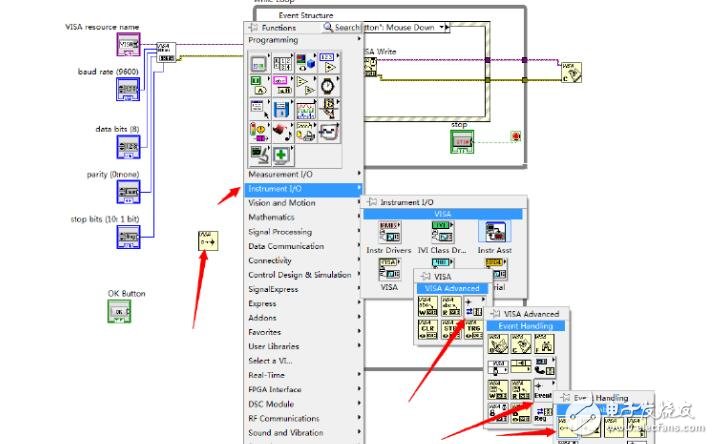Select the data bits (8) terminal

[129, 146]
